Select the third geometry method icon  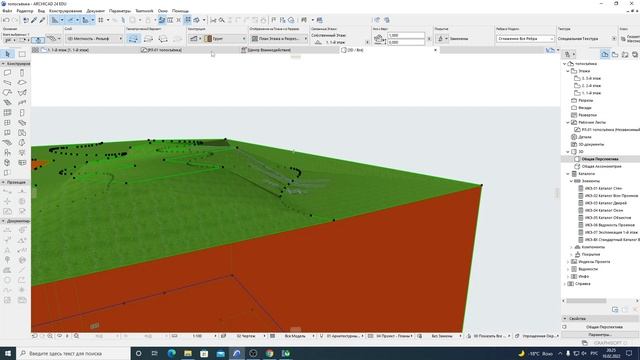pyautogui.click(x=163, y=38)
